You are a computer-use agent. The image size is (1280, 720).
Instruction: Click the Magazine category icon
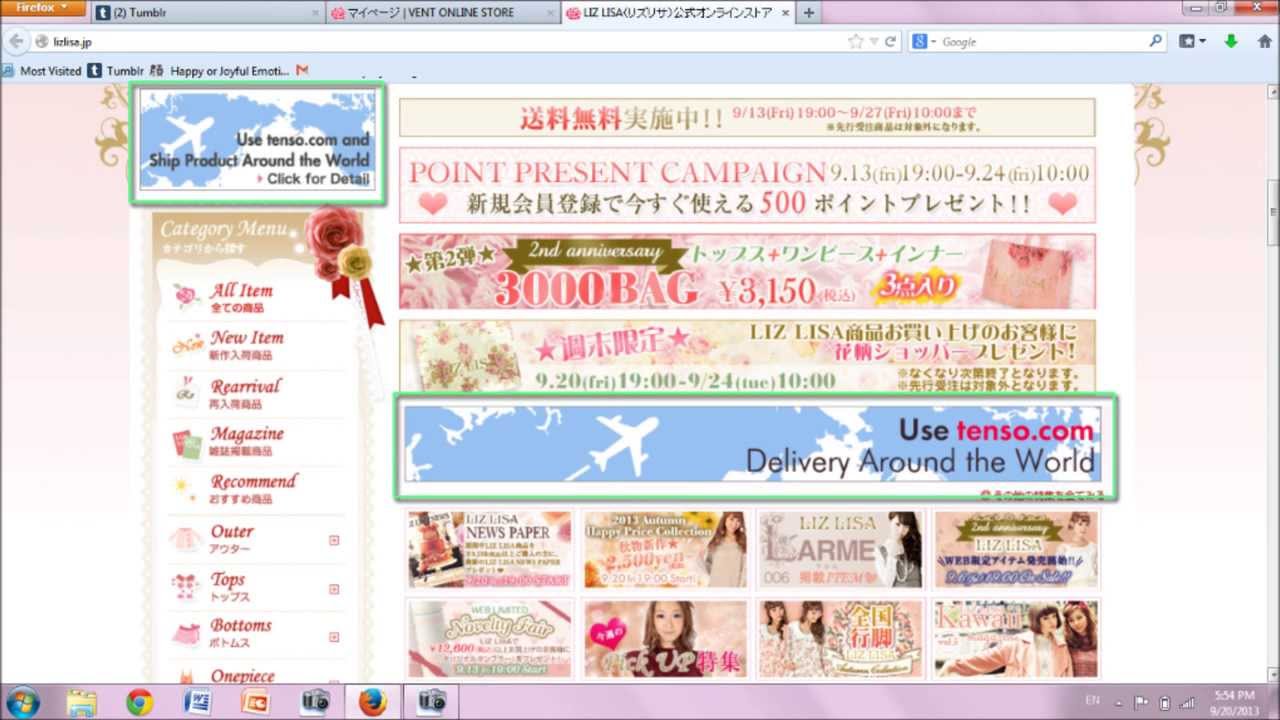tap(187, 442)
